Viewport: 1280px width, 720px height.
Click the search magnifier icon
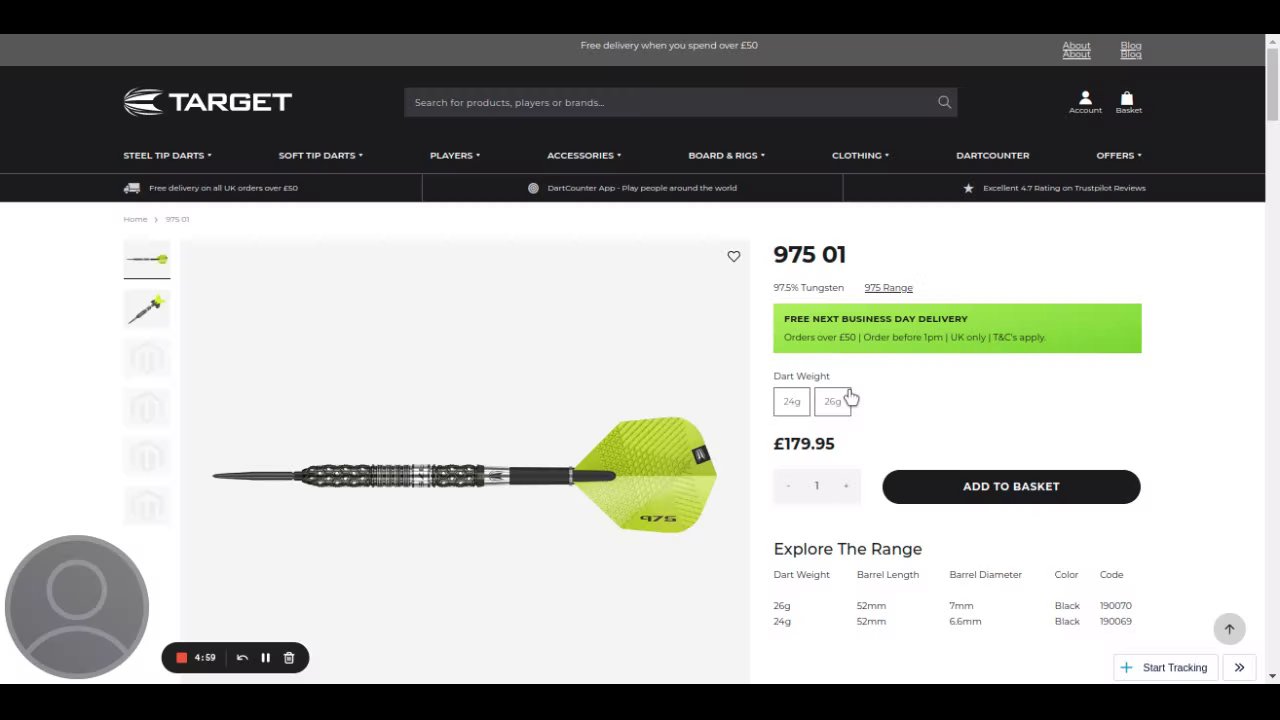944,102
